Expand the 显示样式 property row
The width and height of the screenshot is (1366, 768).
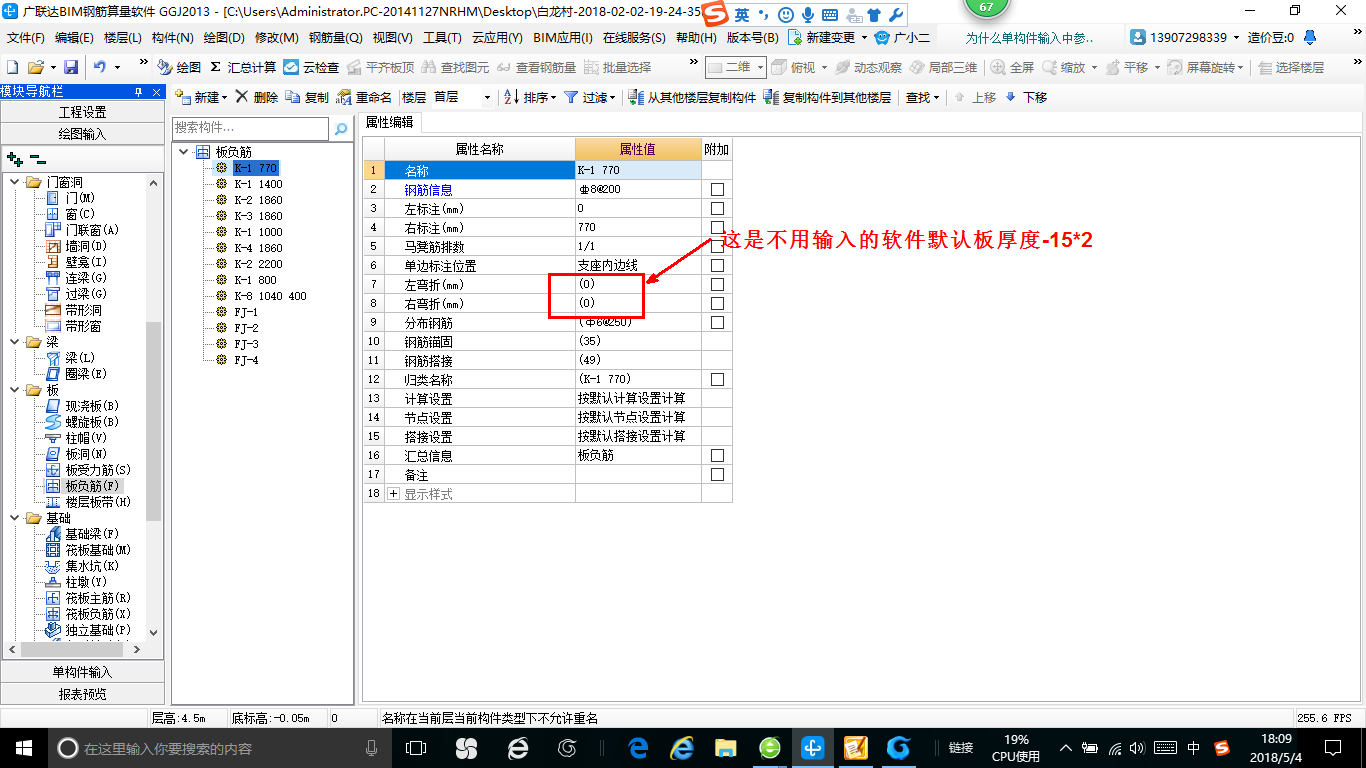point(393,494)
